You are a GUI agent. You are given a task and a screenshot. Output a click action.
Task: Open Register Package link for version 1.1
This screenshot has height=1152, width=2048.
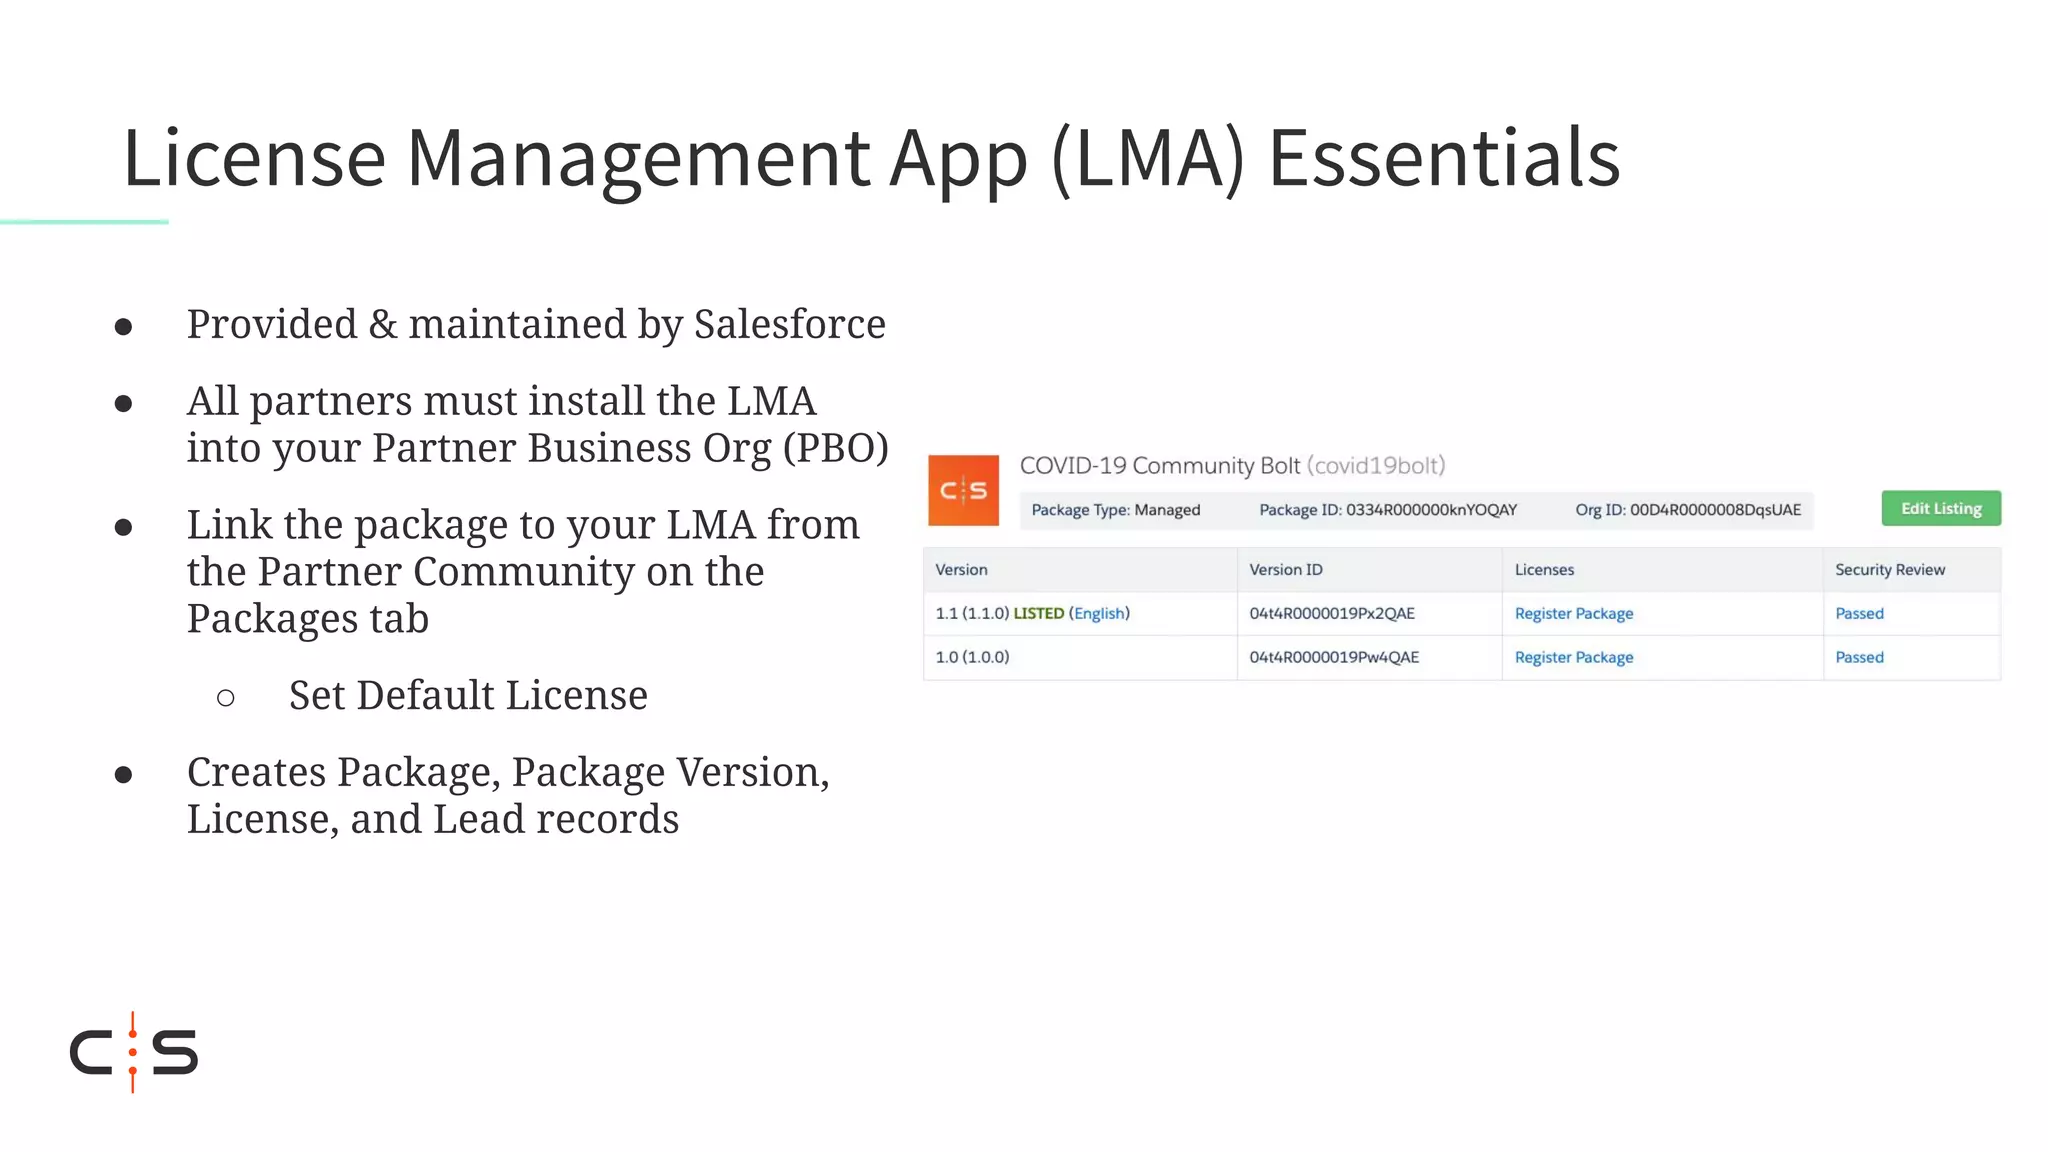pyautogui.click(x=1574, y=613)
